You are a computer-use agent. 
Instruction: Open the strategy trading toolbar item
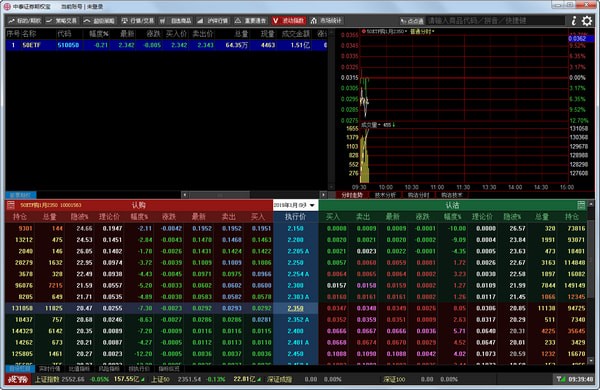(62, 21)
